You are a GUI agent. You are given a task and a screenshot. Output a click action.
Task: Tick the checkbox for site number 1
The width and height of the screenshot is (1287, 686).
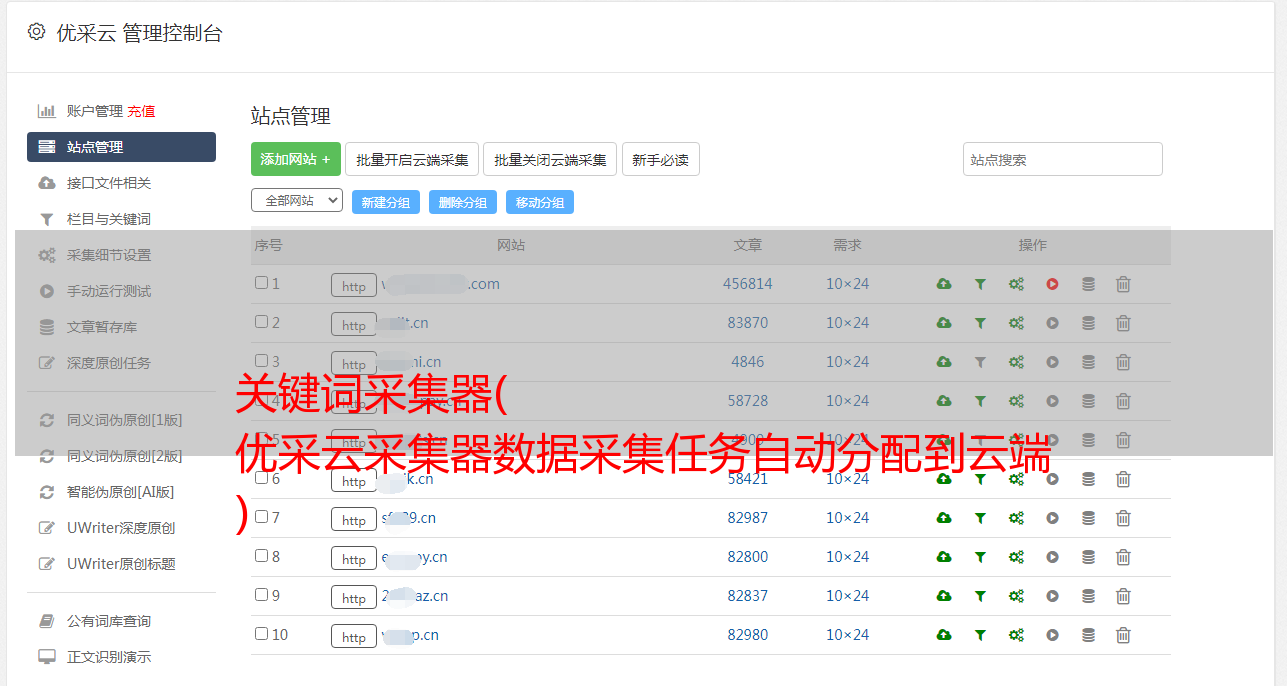pos(261,283)
